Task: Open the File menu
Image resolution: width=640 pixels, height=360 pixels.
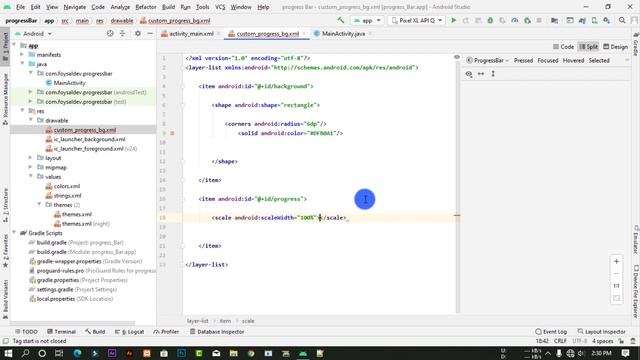Action: click(x=20, y=7)
